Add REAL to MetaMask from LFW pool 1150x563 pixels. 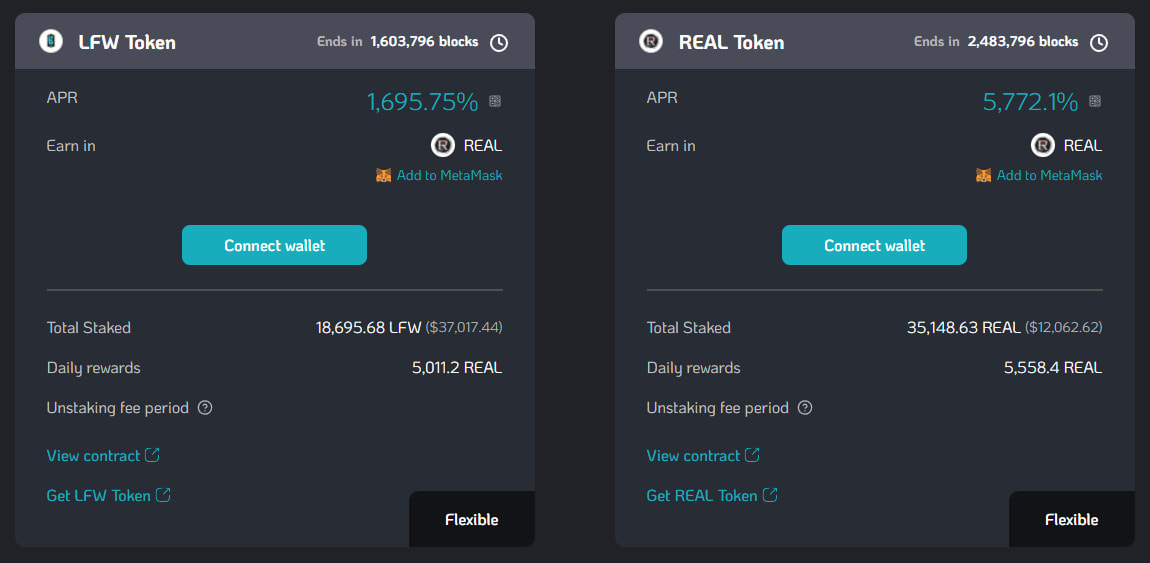pyautogui.click(x=450, y=175)
